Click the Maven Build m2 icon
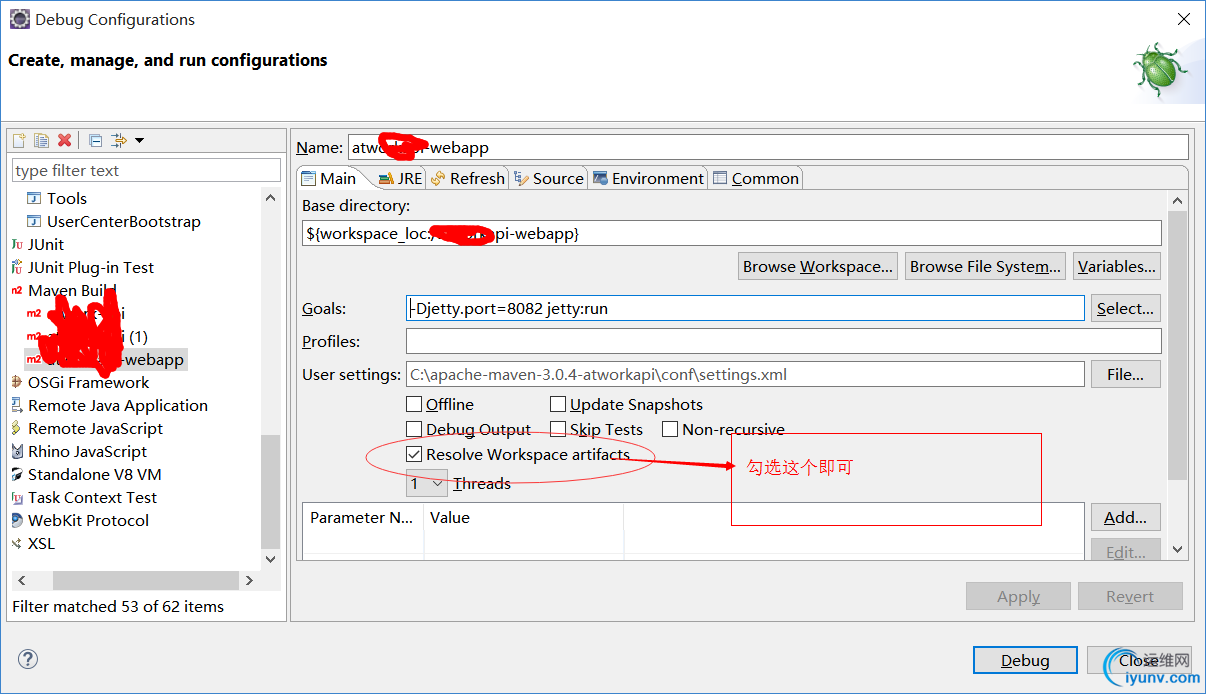Viewport: 1206px width, 694px height. point(17,290)
